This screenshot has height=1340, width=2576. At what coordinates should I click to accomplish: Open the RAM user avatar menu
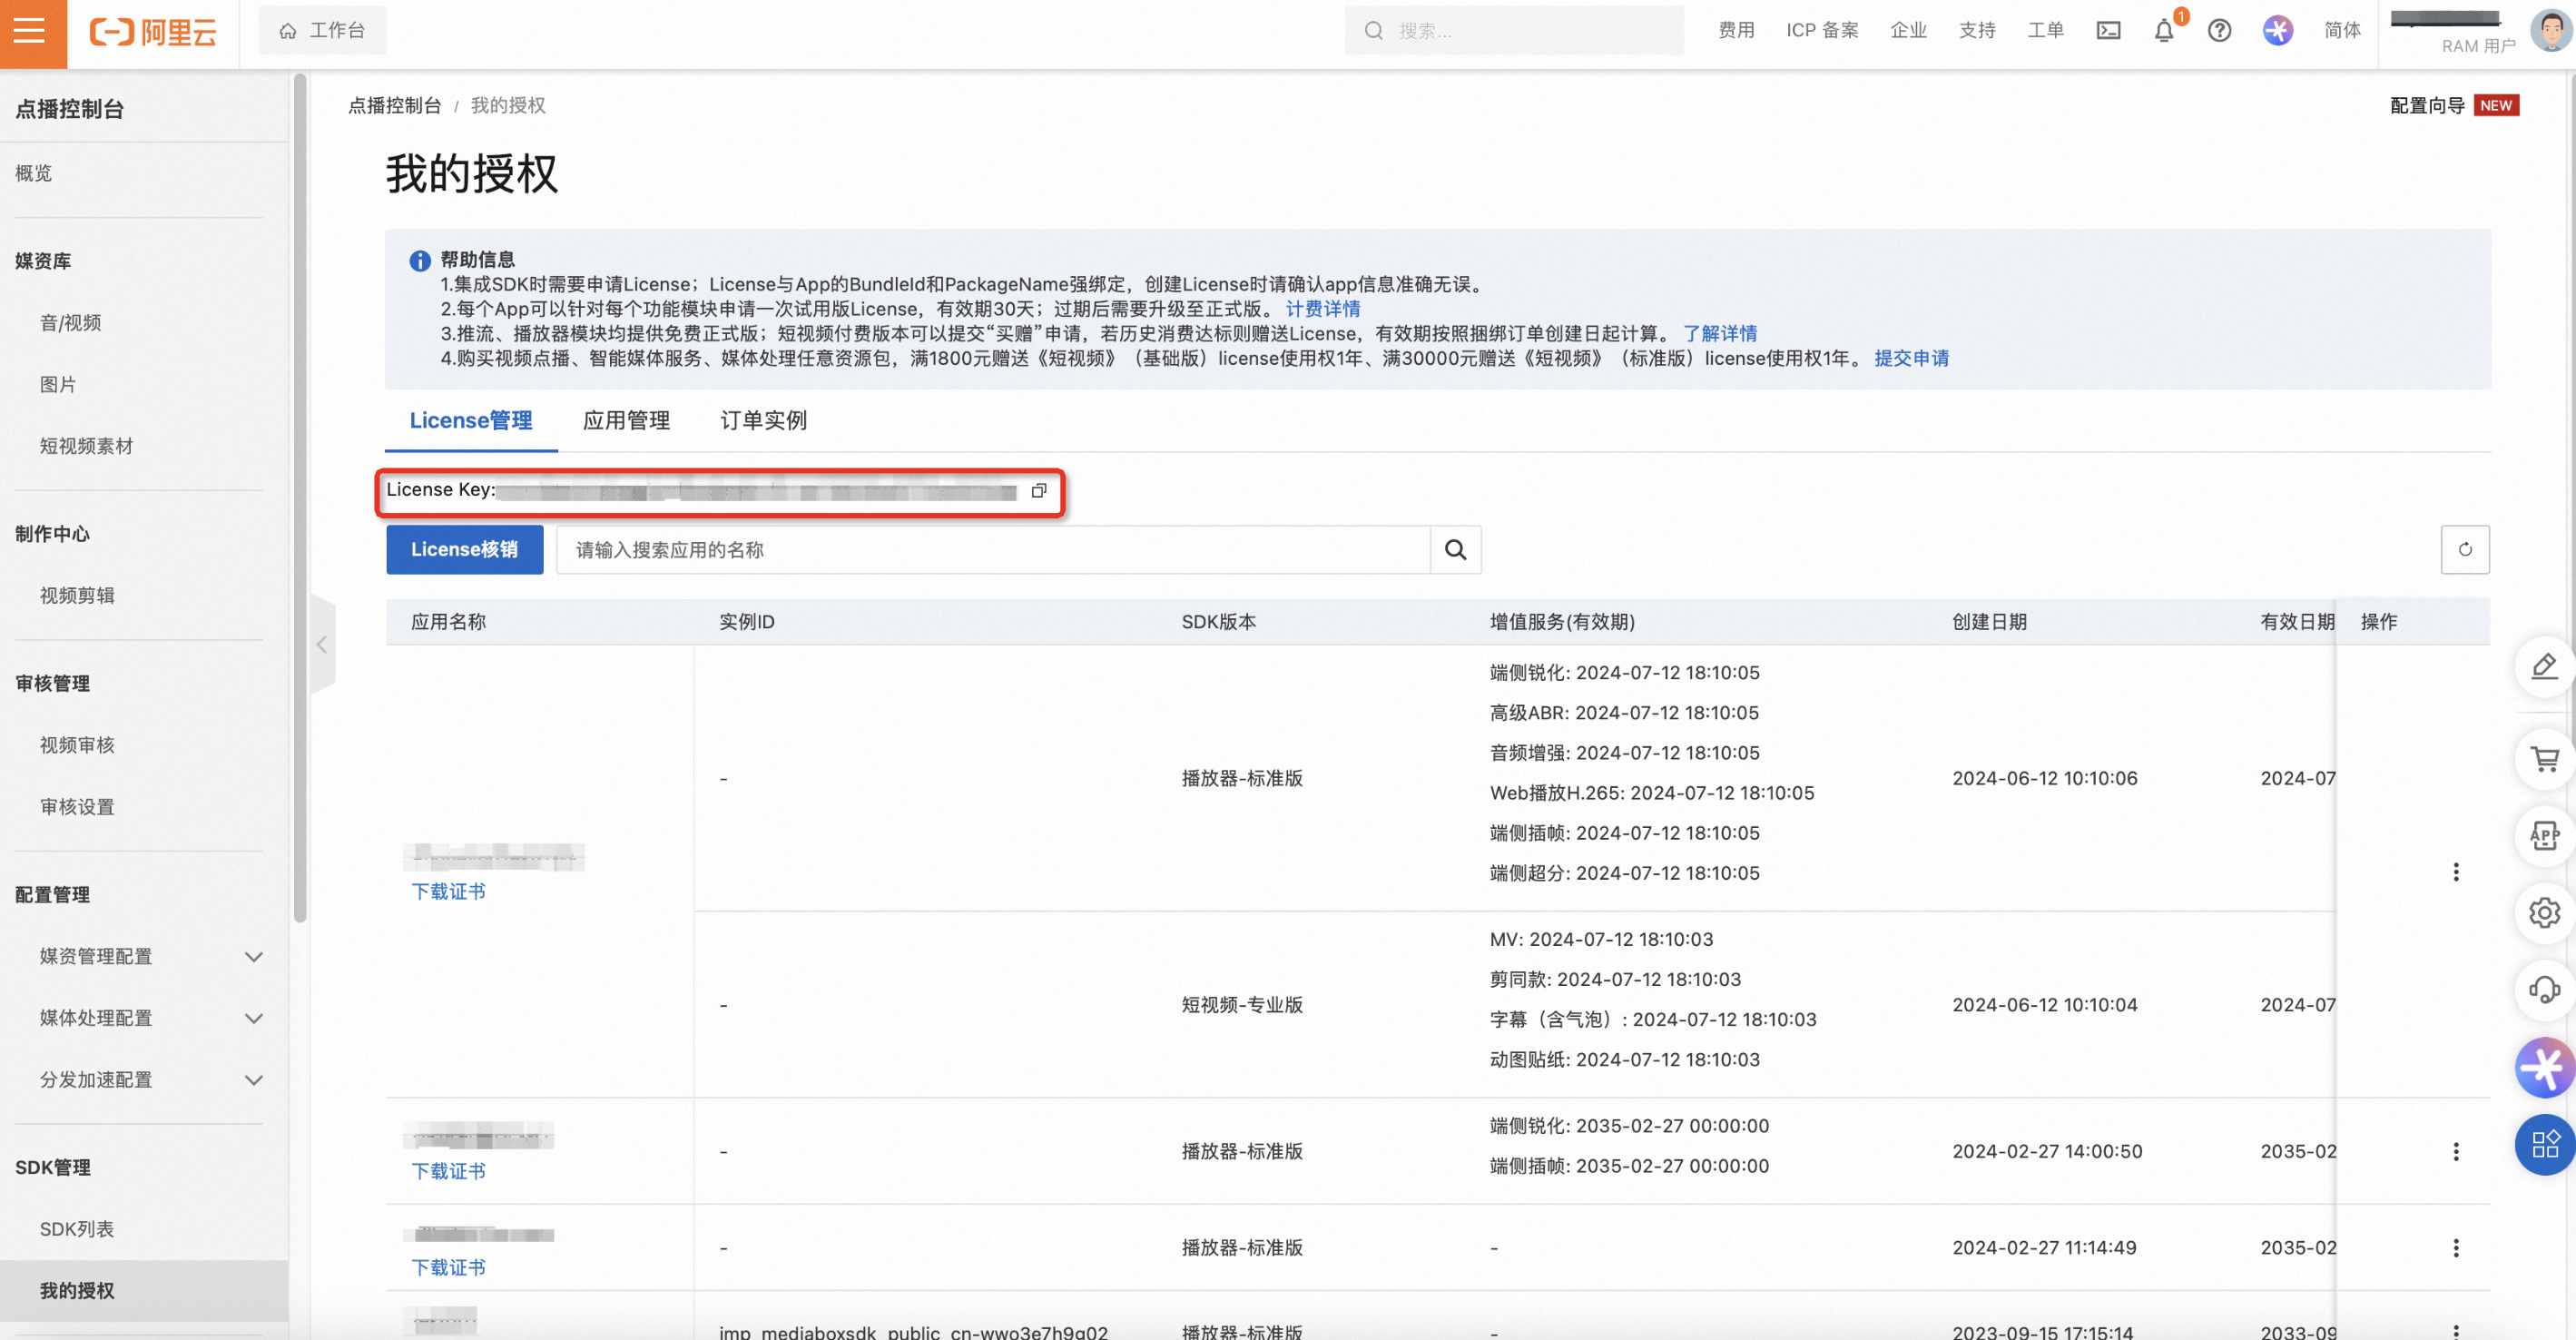pos(2549,30)
